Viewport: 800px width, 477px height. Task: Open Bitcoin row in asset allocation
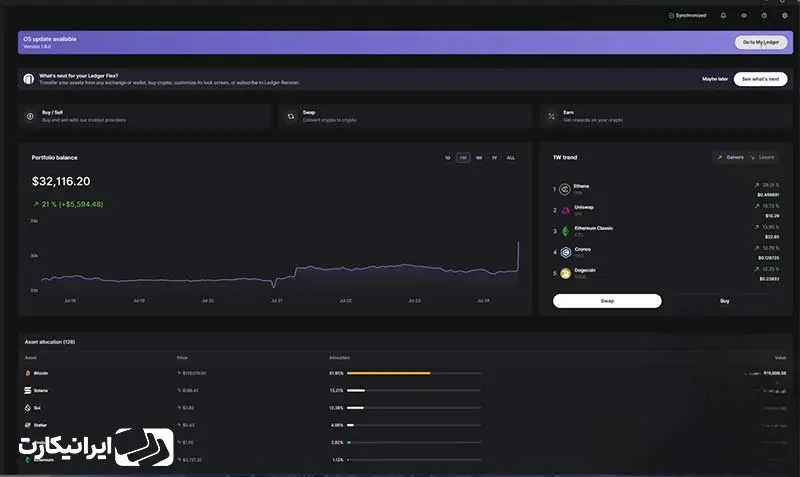coord(406,373)
